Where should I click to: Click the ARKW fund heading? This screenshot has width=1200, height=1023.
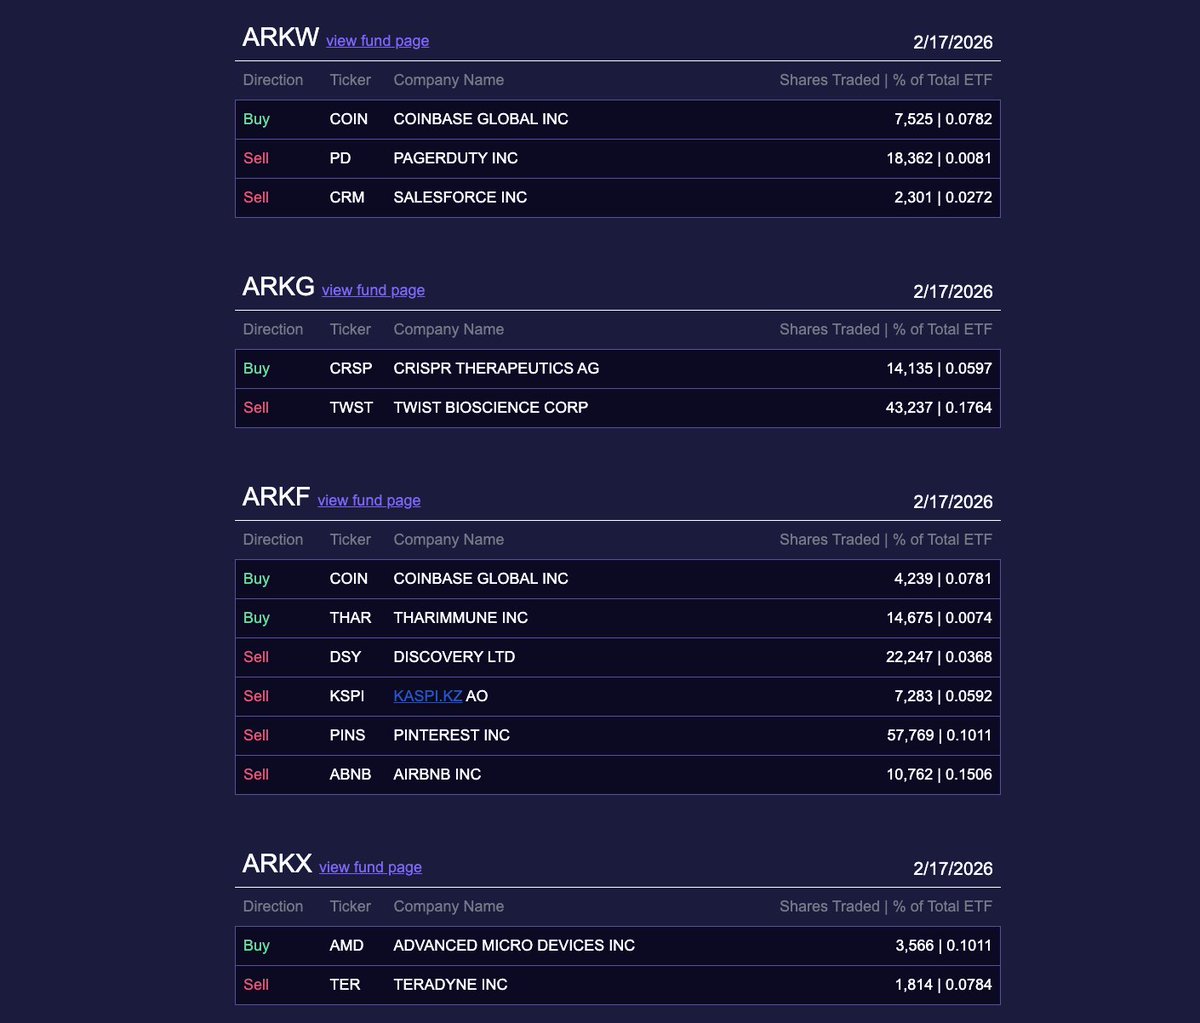point(280,38)
